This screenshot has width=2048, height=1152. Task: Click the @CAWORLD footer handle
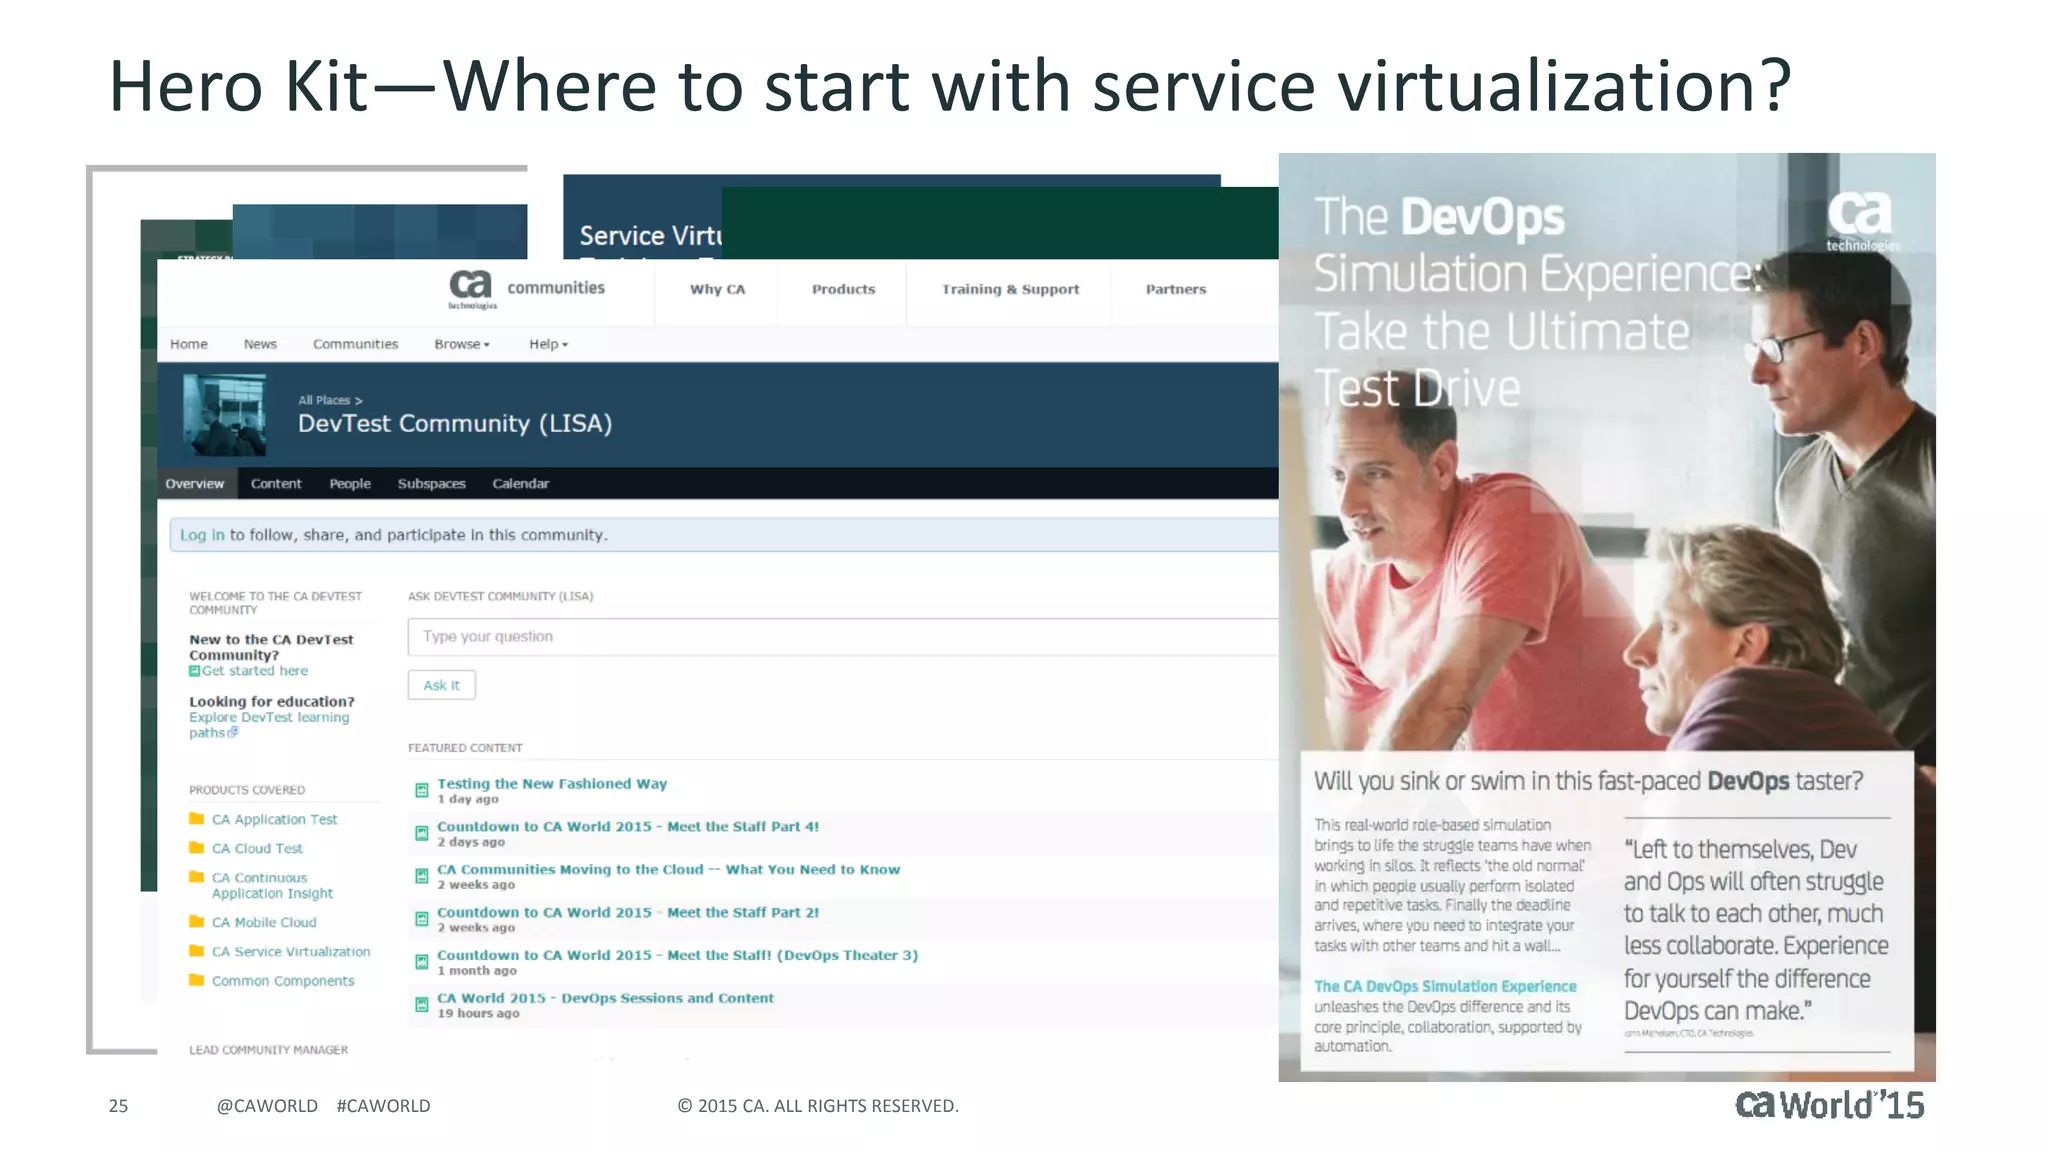[x=267, y=1106]
